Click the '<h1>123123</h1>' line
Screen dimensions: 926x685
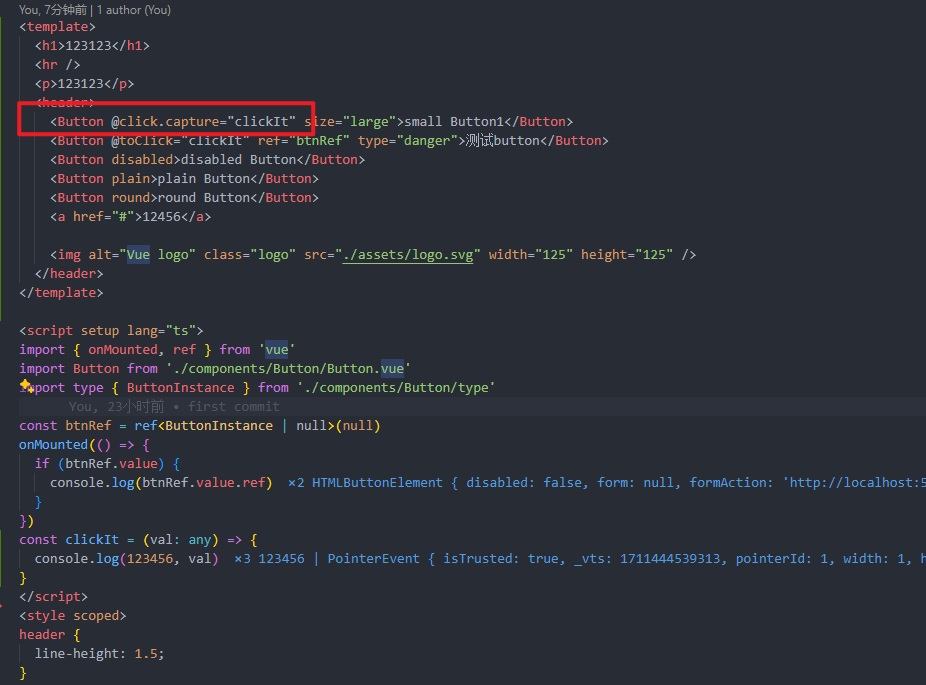pyautogui.click(x=92, y=45)
